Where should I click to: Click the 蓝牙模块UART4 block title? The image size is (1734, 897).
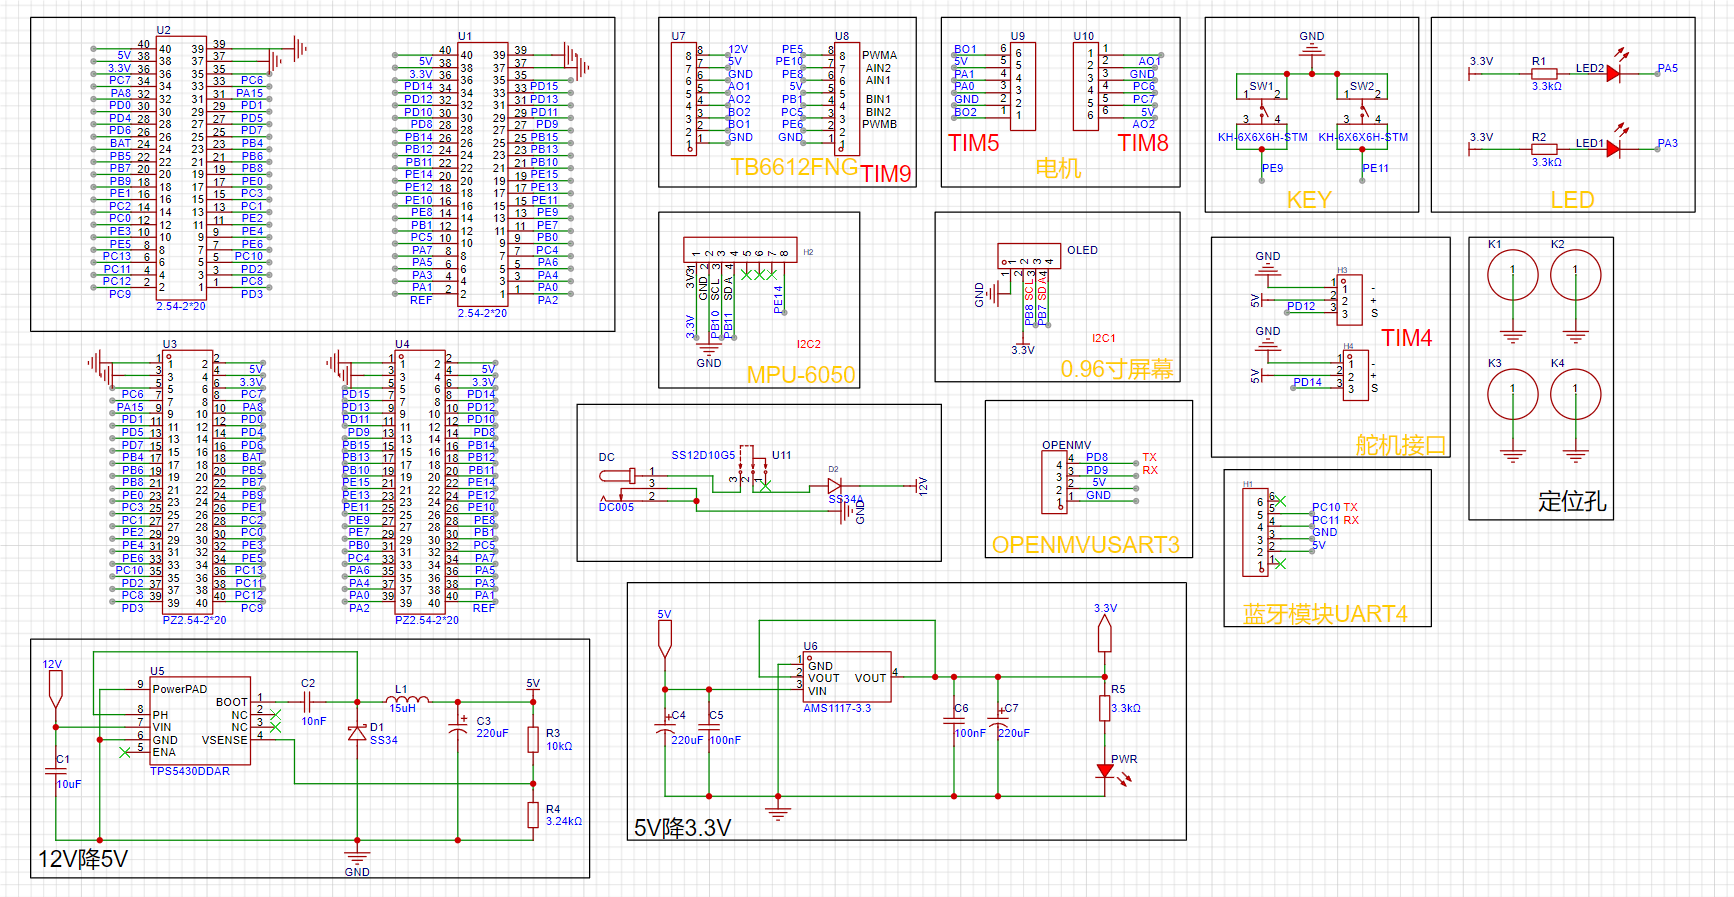1325,614
